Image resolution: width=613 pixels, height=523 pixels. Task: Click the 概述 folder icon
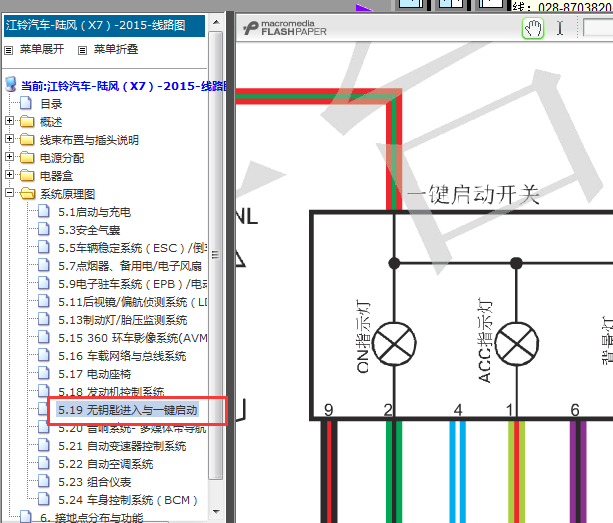[27, 122]
